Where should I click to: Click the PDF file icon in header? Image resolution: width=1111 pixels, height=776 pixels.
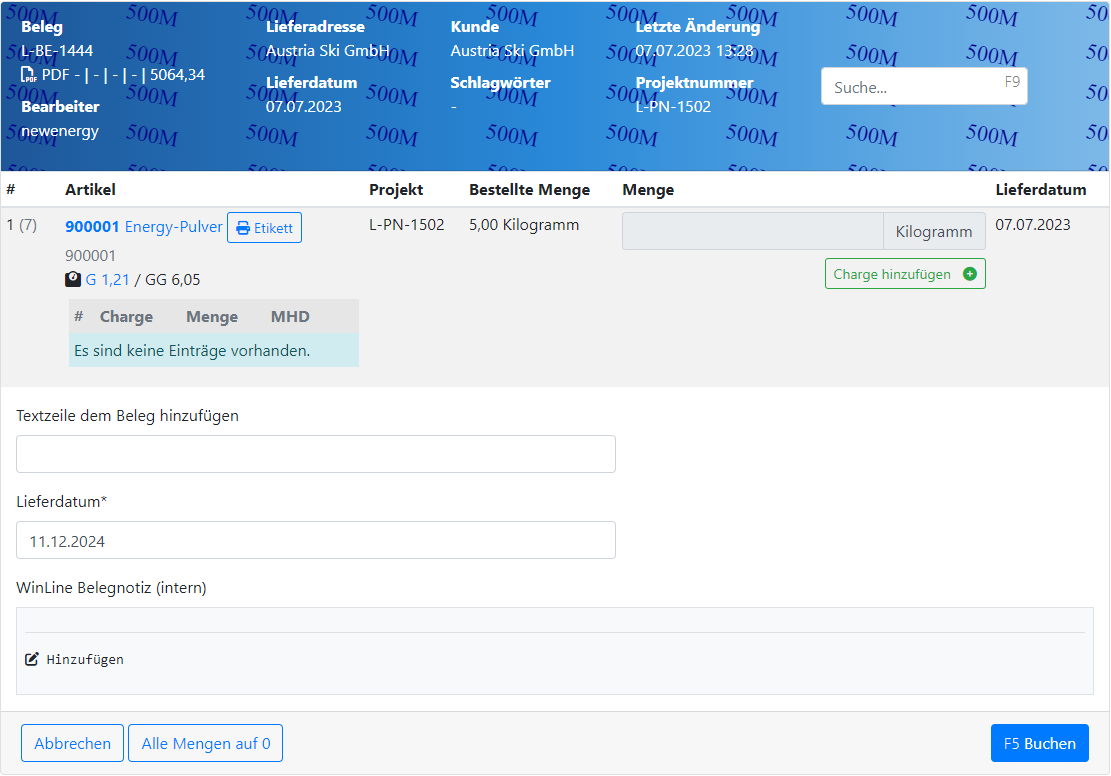[x=29, y=75]
